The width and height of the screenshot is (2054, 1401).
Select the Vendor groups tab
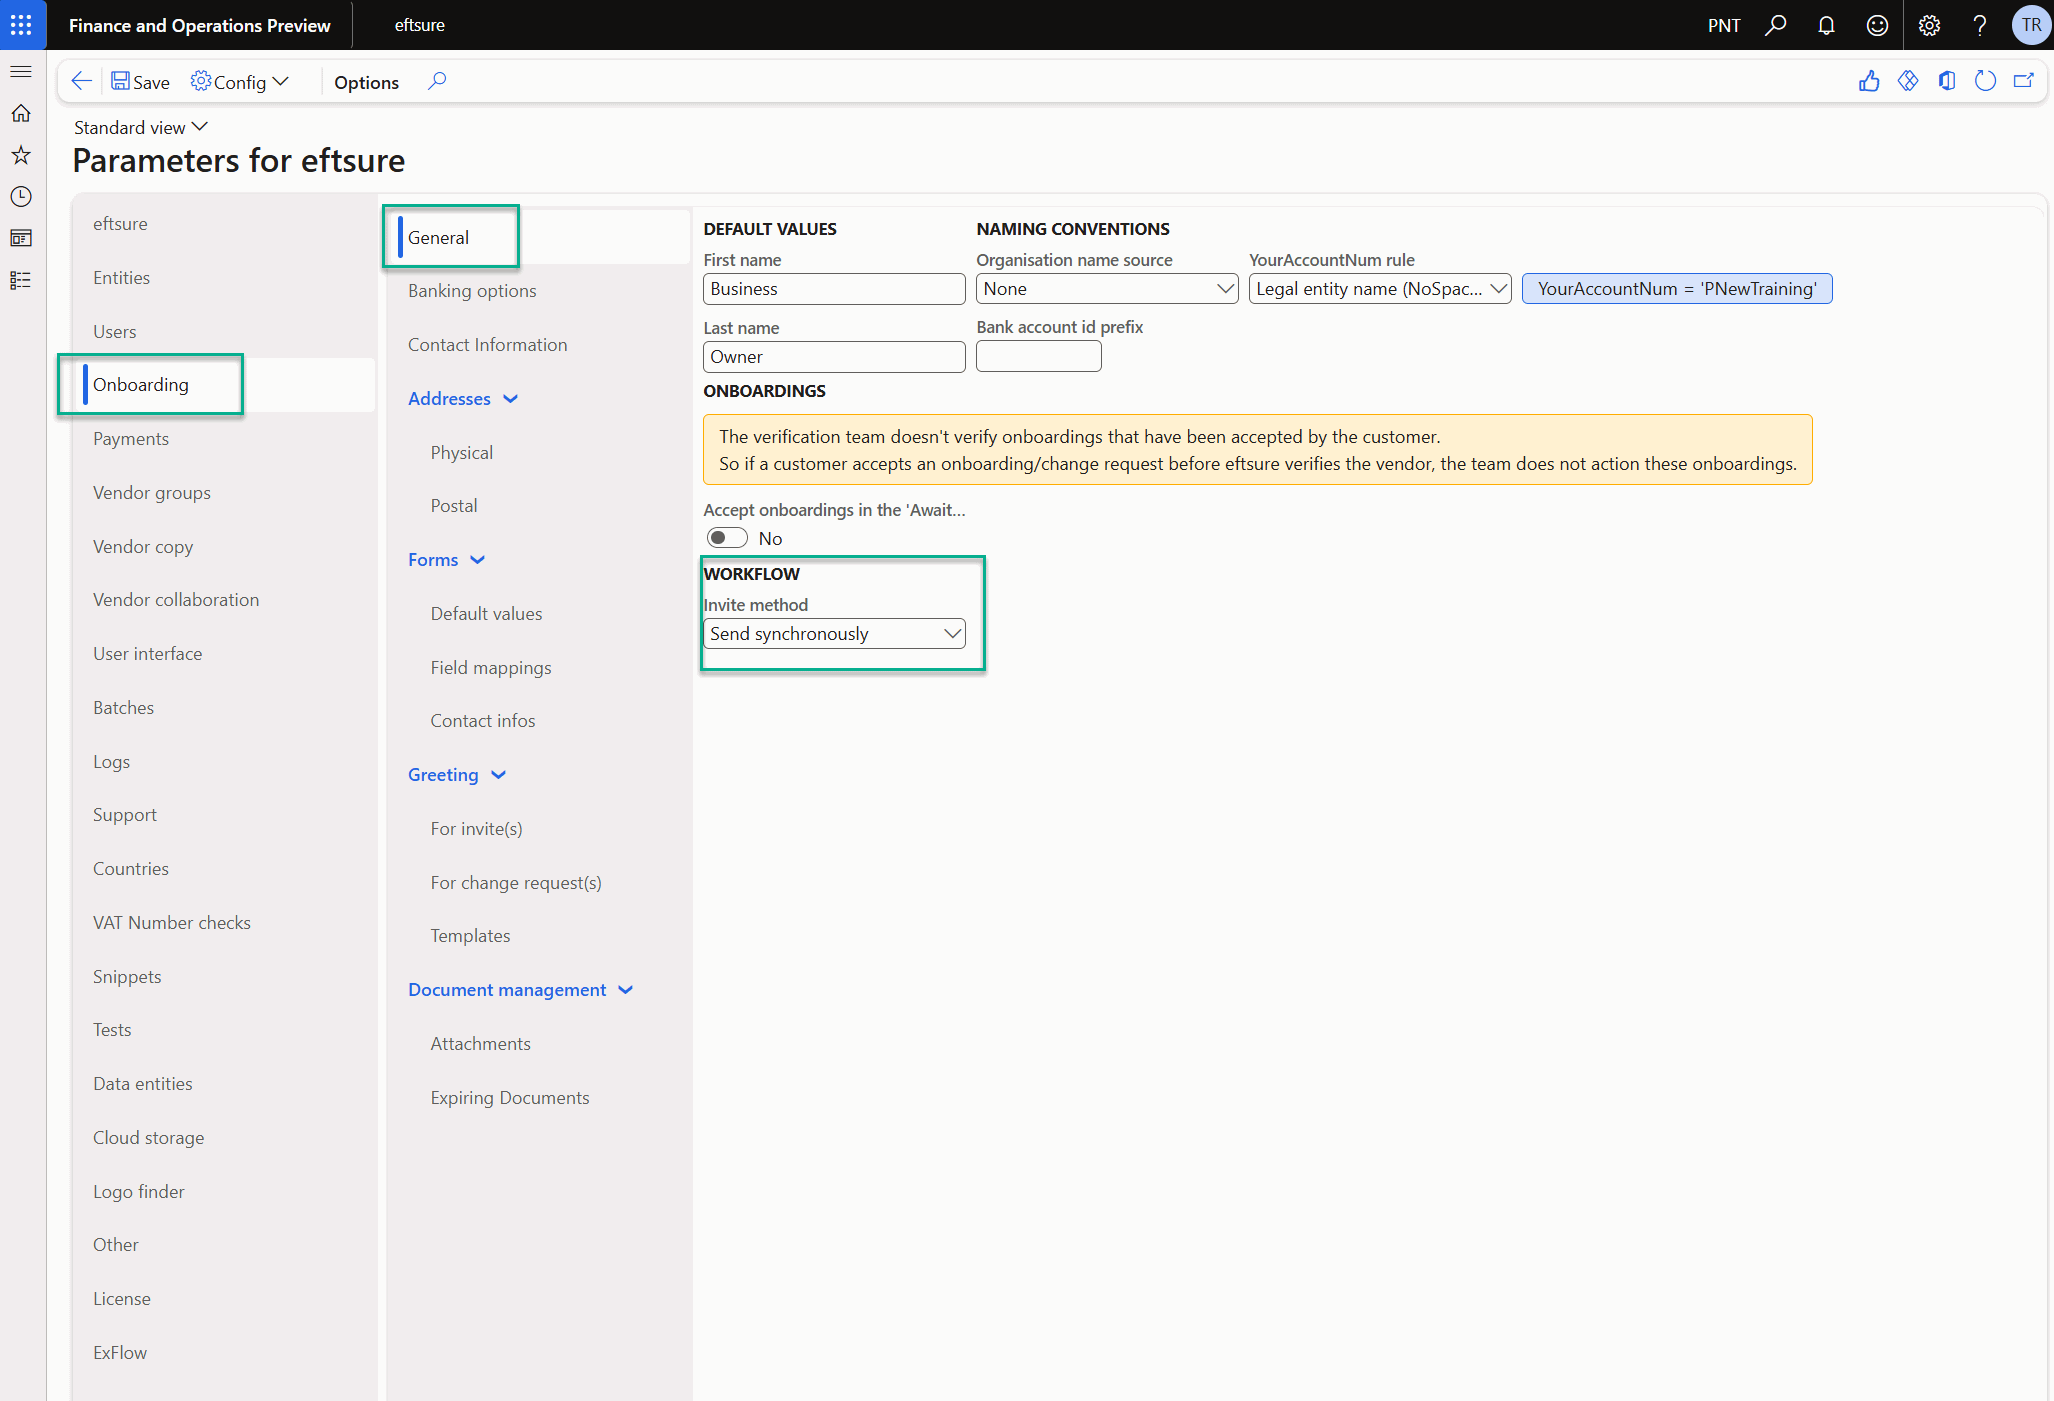pos(152,493)
